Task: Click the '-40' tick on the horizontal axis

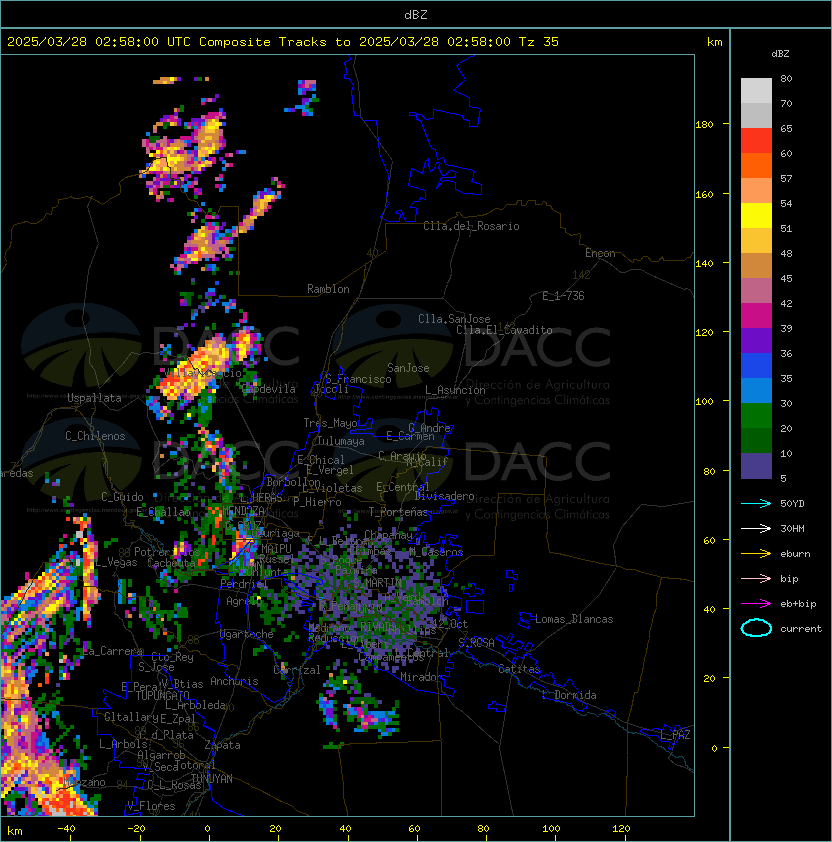Action: [x=67, y=829]
